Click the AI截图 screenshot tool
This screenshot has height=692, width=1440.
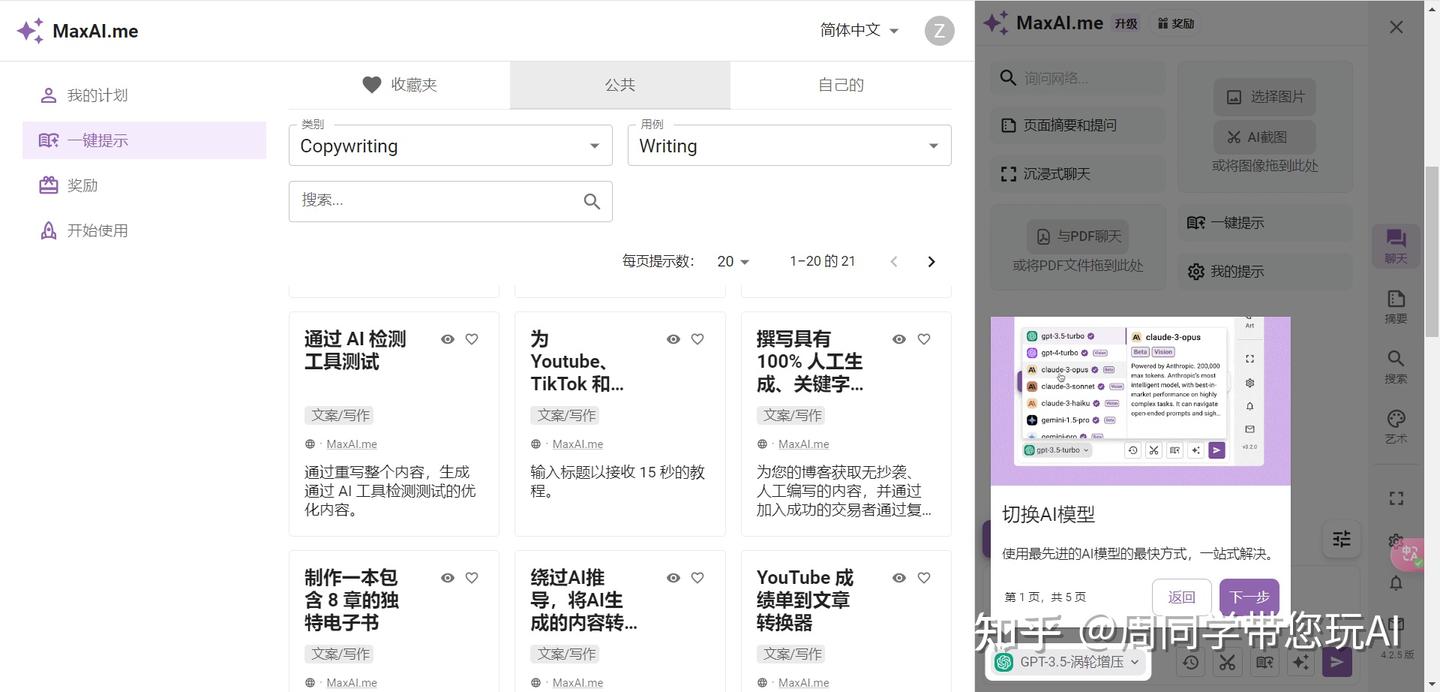tap(1263, 136)
